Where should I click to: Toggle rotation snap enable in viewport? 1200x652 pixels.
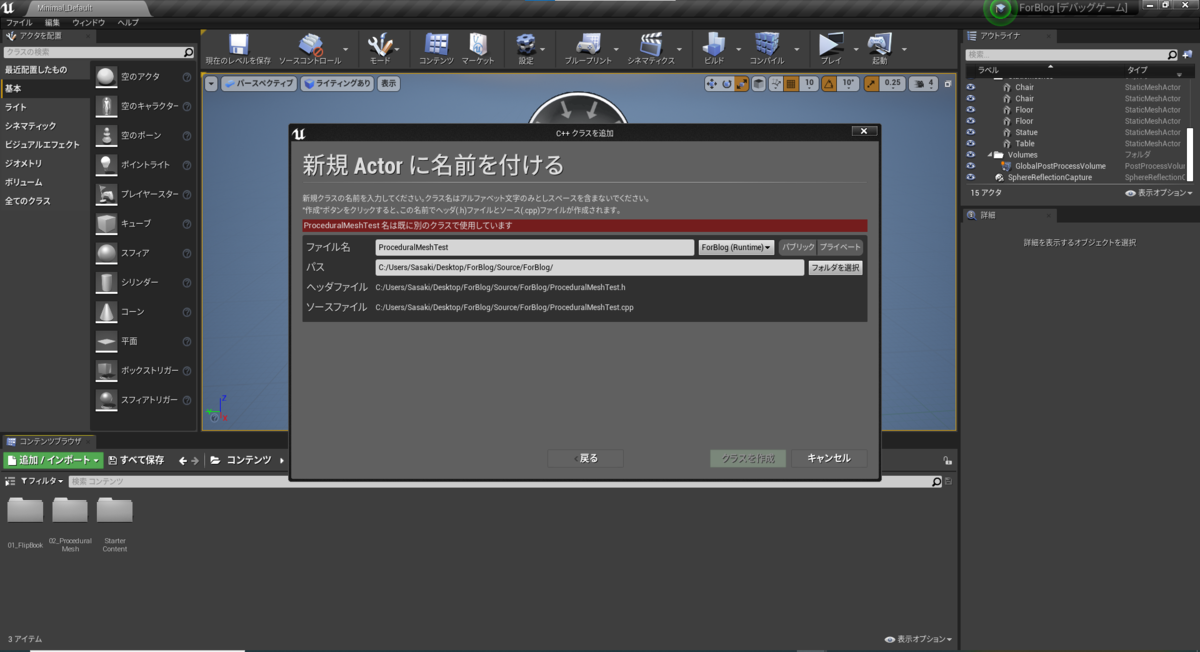829,84
